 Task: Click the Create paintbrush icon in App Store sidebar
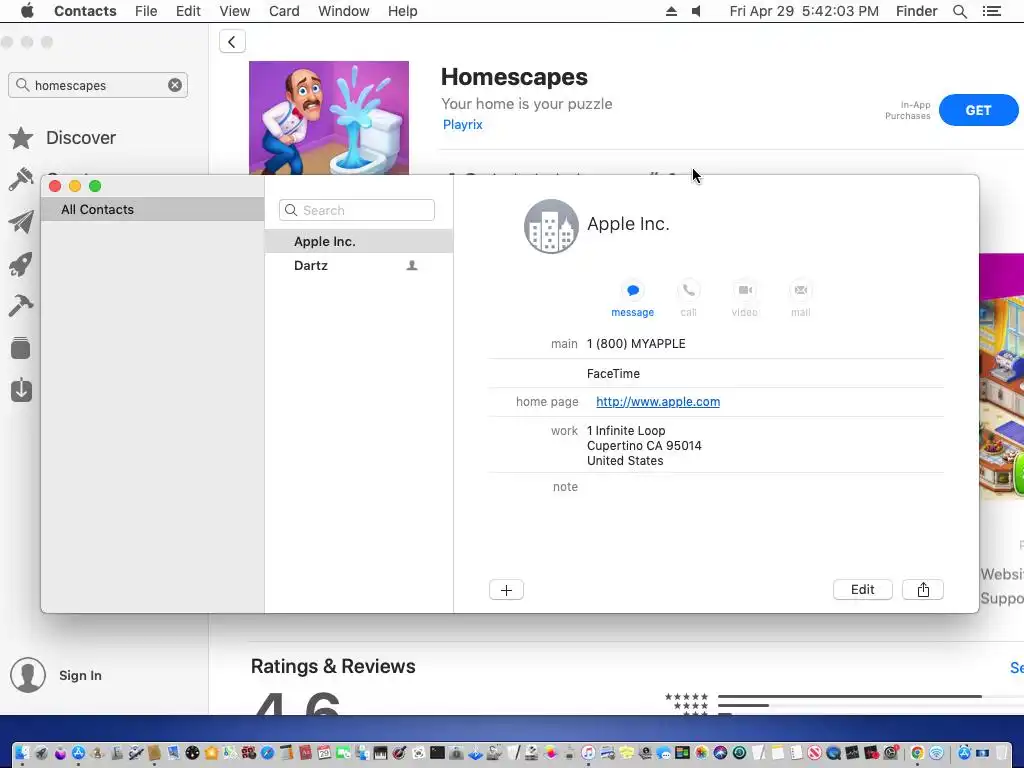tap(21, 179)
